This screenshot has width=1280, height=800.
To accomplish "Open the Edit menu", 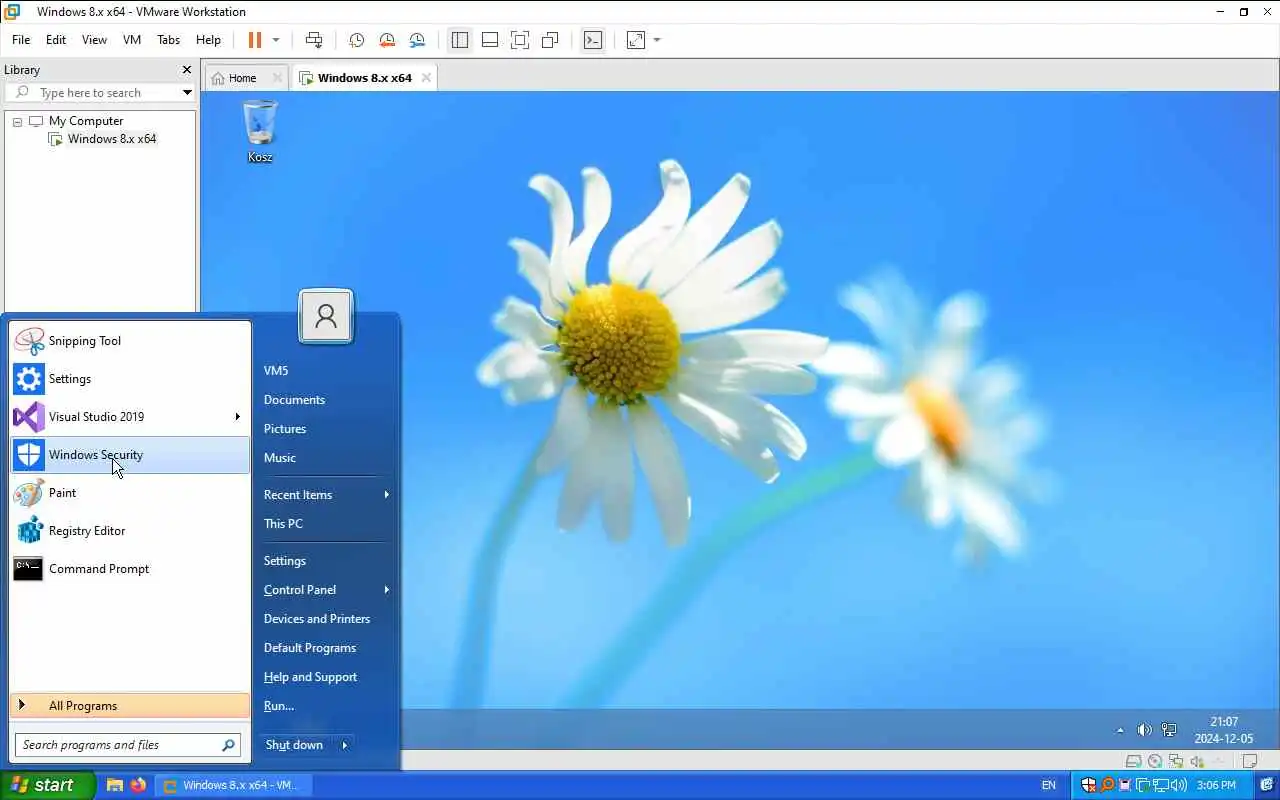I will (x=56, y=40).
